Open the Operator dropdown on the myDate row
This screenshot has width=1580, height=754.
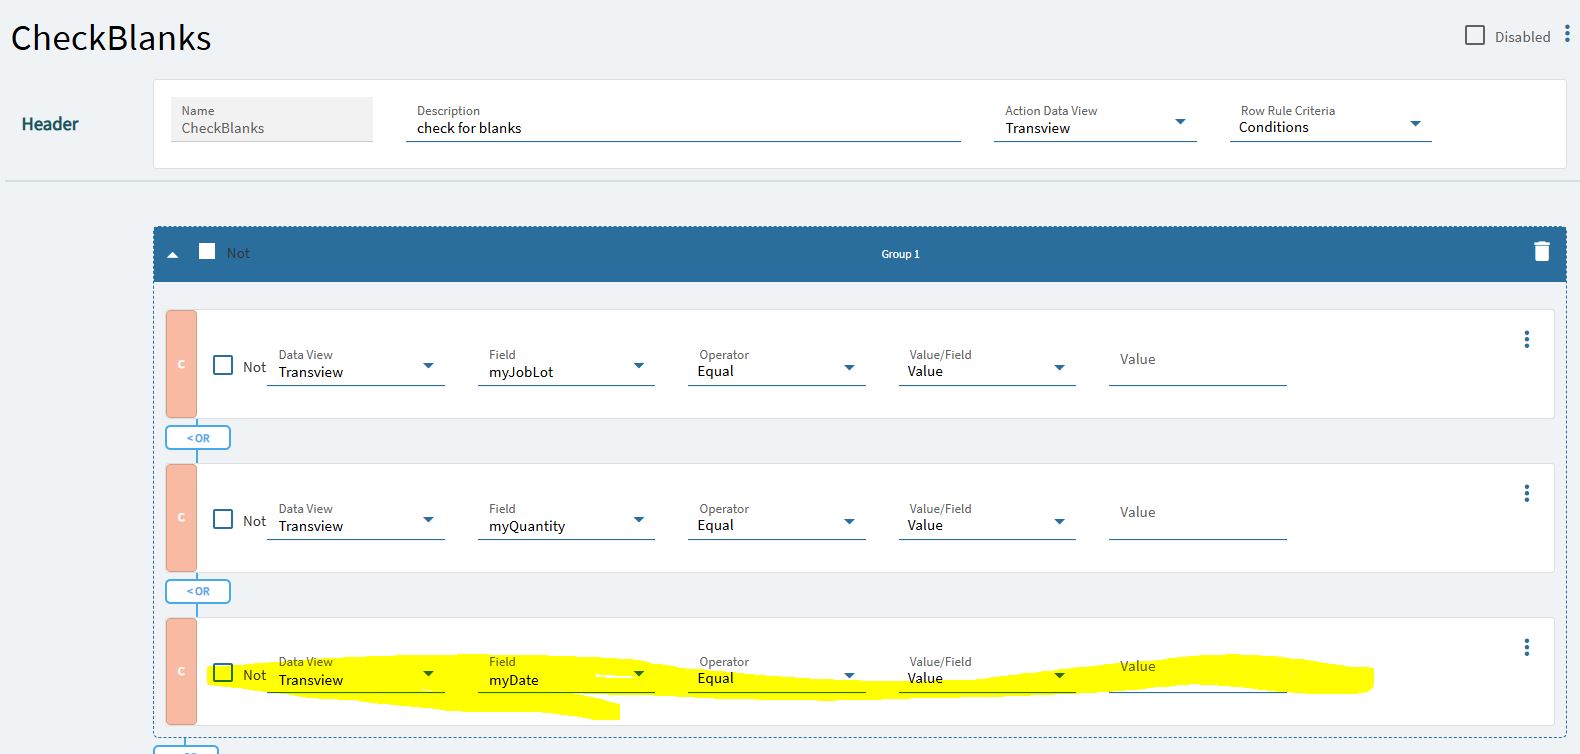776,673
